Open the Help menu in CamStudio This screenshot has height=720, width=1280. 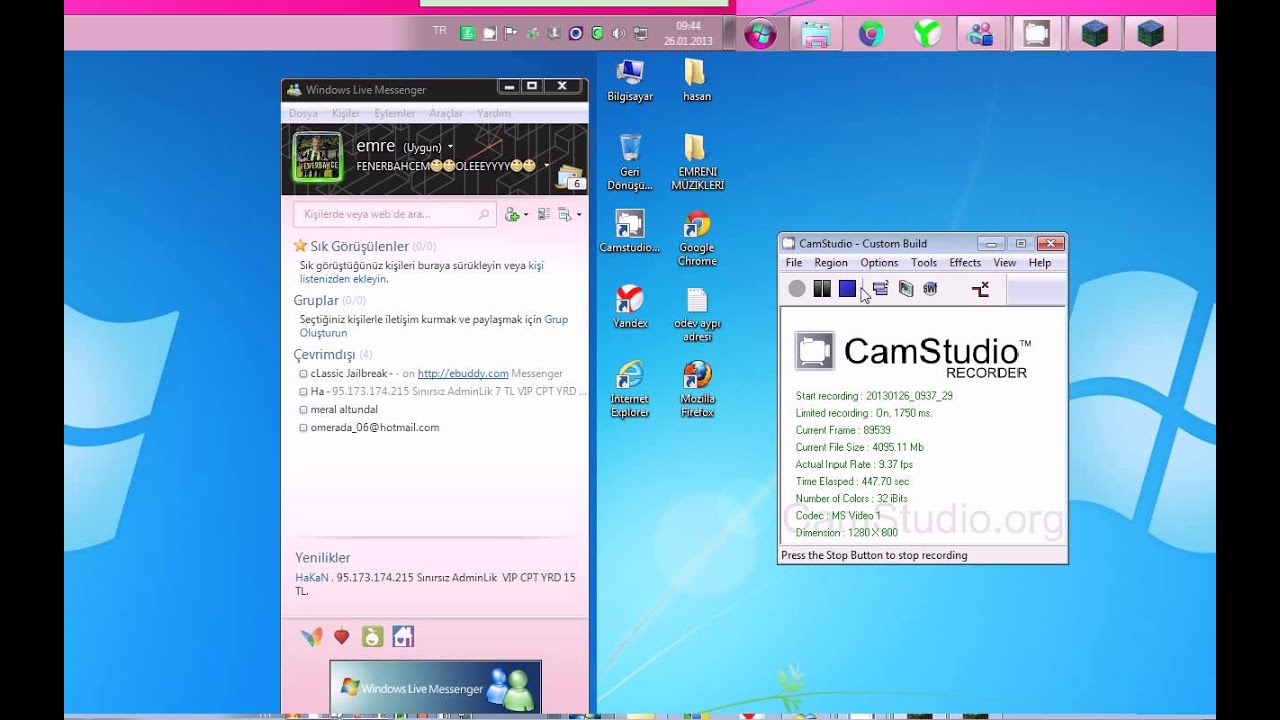click(1040, 263)
